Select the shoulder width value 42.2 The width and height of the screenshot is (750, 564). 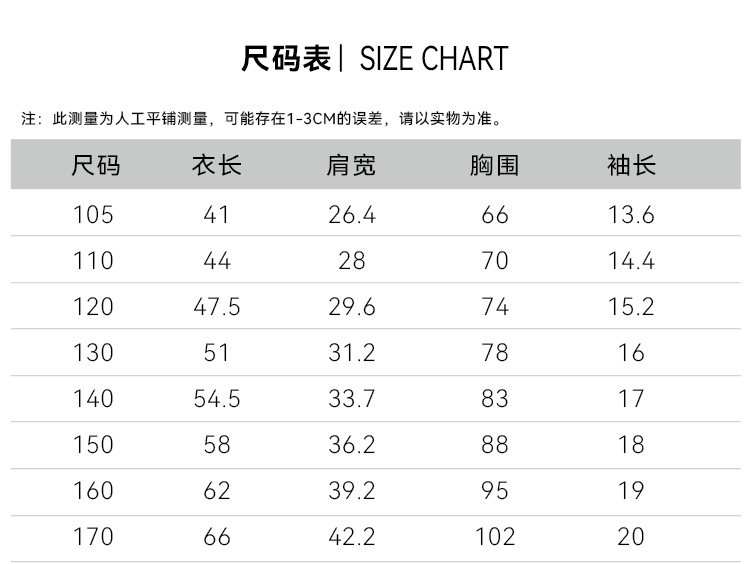[352, 537]
